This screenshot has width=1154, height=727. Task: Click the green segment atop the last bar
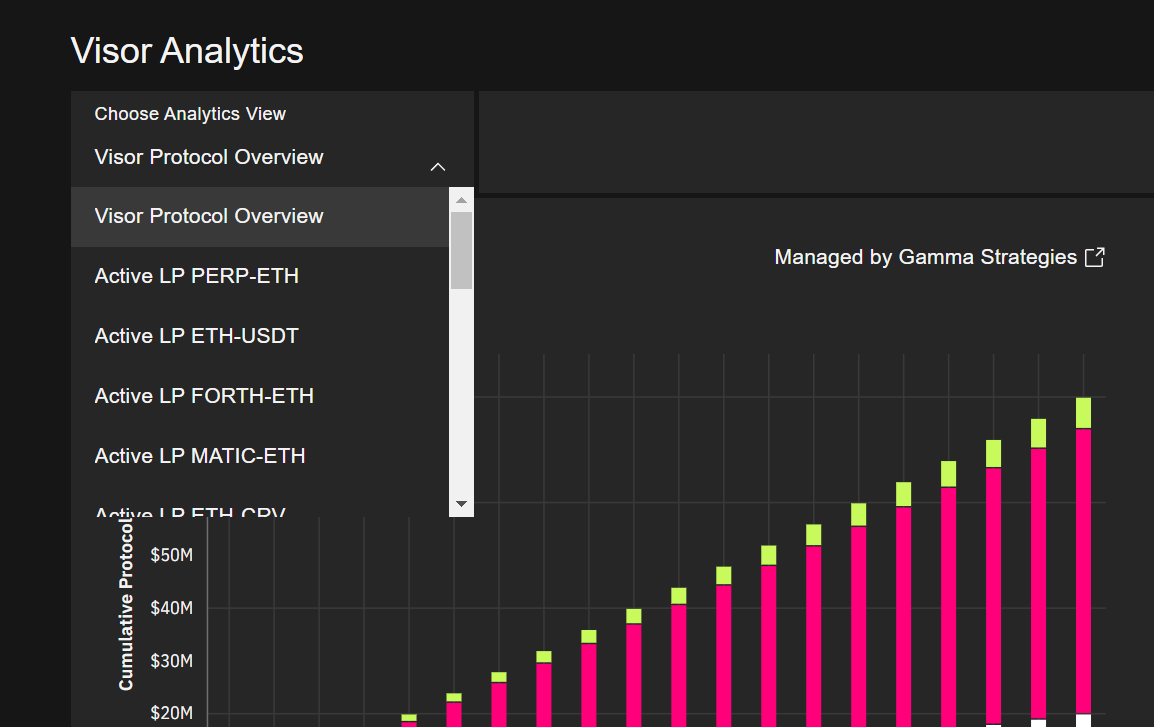[x=1083, y=413]
